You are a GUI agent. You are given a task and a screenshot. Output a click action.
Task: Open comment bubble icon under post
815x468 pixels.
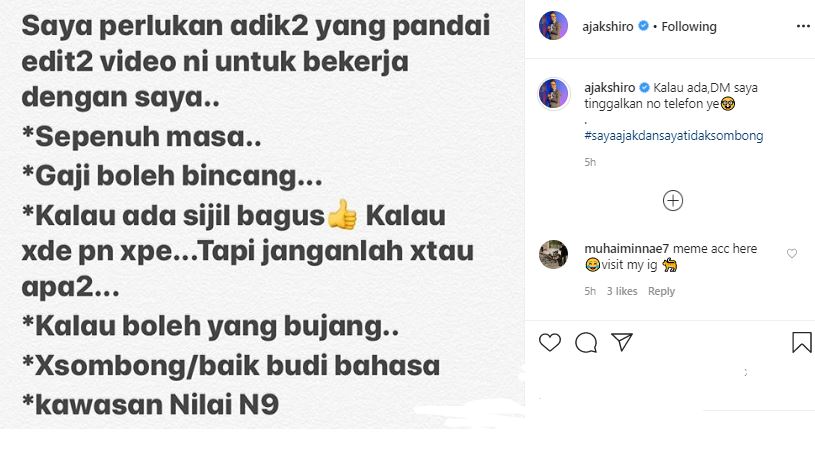point(586,343)
